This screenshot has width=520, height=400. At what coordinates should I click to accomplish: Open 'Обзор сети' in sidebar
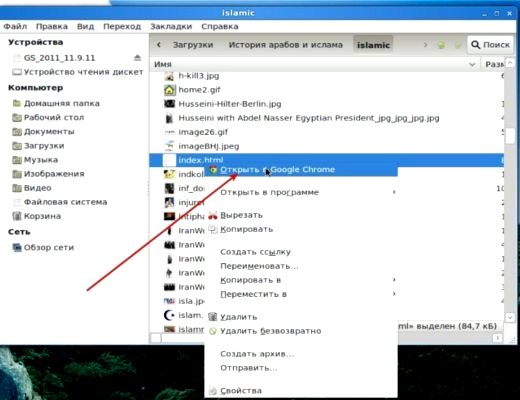pyautogui.click(x=49, y=247)
